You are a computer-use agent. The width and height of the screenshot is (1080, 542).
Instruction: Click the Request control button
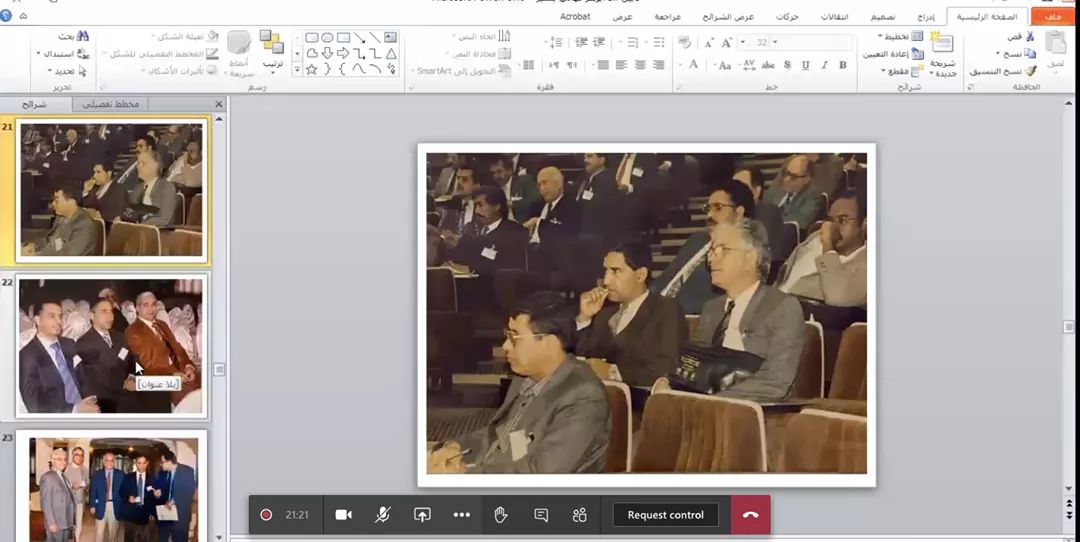(665, 515)
